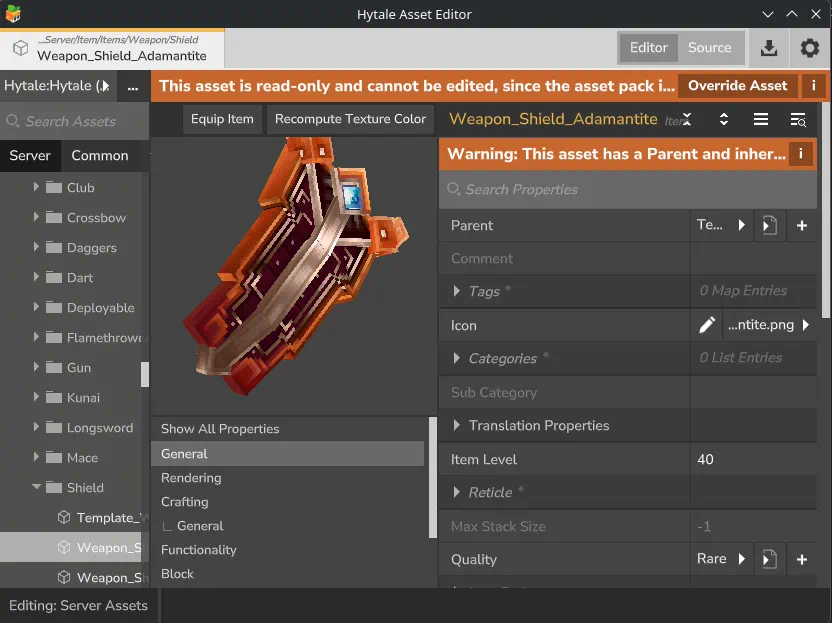The height and width of the screenshot is (623, 832).
Task: Click Editing: Server Assets status text
Action: (x=78, y=605)
